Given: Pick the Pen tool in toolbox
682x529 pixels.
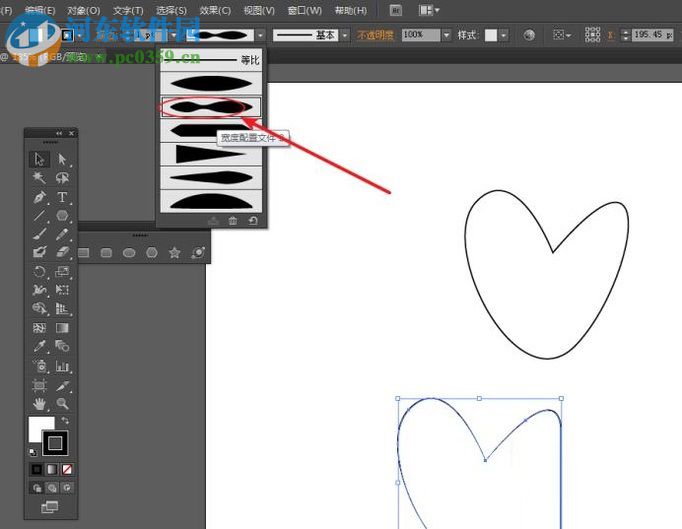Looking at the screenshot, I should coord(40,197).
